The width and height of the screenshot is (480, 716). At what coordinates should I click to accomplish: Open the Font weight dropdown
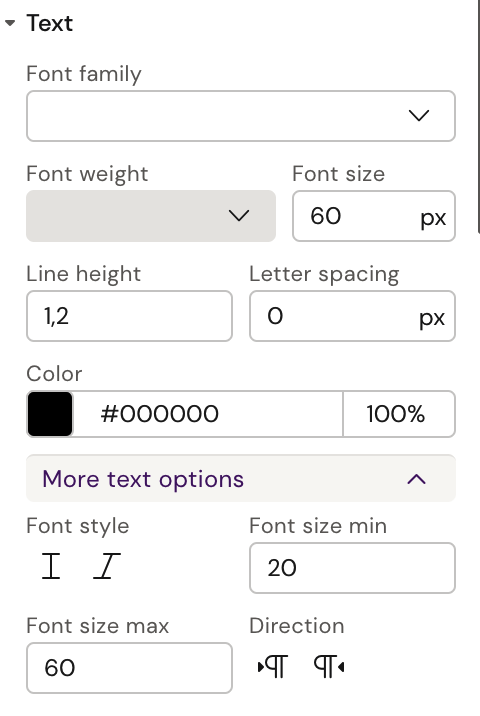pos(151,216)
